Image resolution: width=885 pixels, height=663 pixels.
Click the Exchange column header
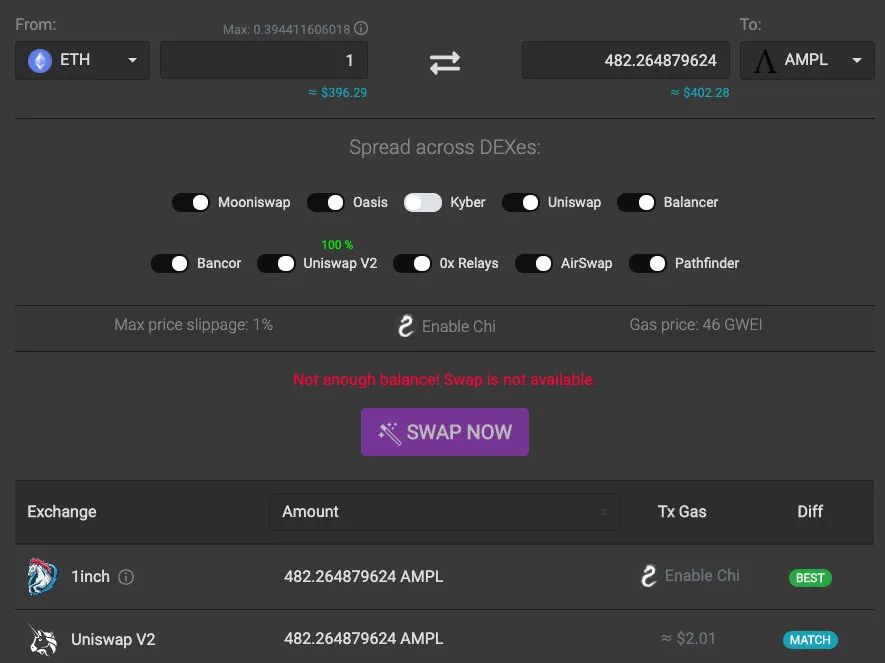tap(62, 512)
